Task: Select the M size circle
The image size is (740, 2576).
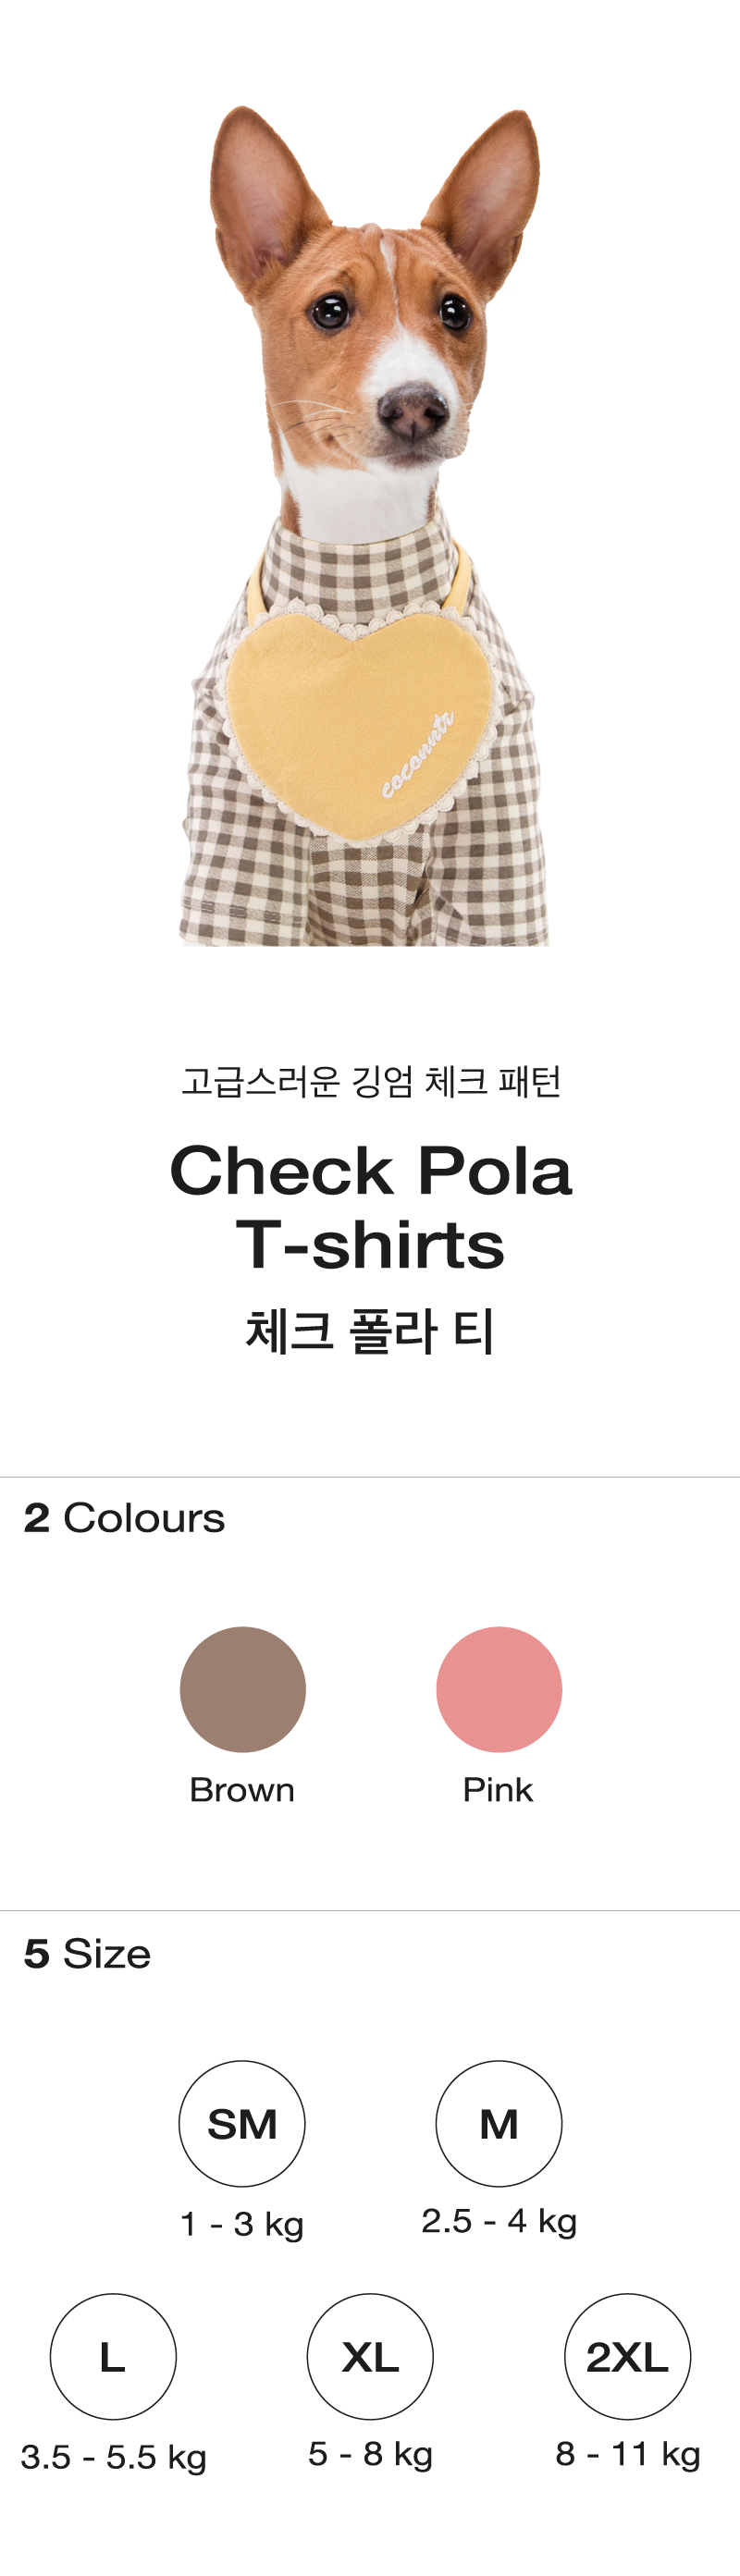Action: (498, 2123)
